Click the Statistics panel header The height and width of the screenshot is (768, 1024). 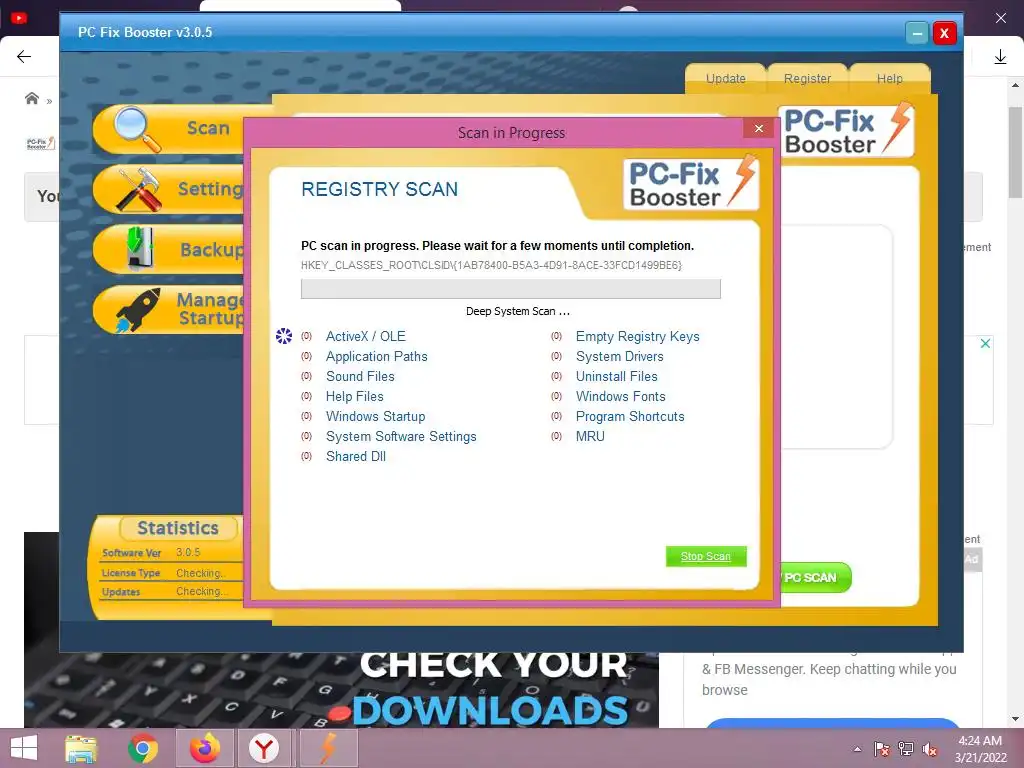click(178, 528)
